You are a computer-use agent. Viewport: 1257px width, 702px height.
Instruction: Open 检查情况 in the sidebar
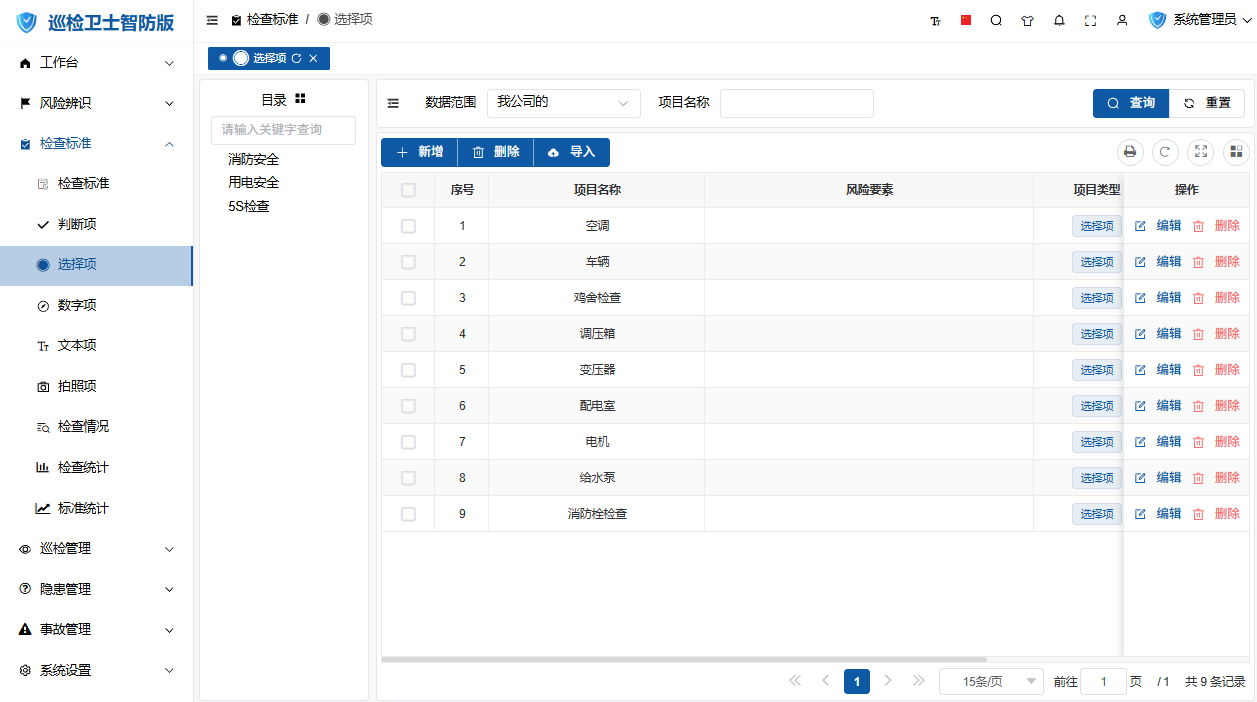(x=96, y=427)
